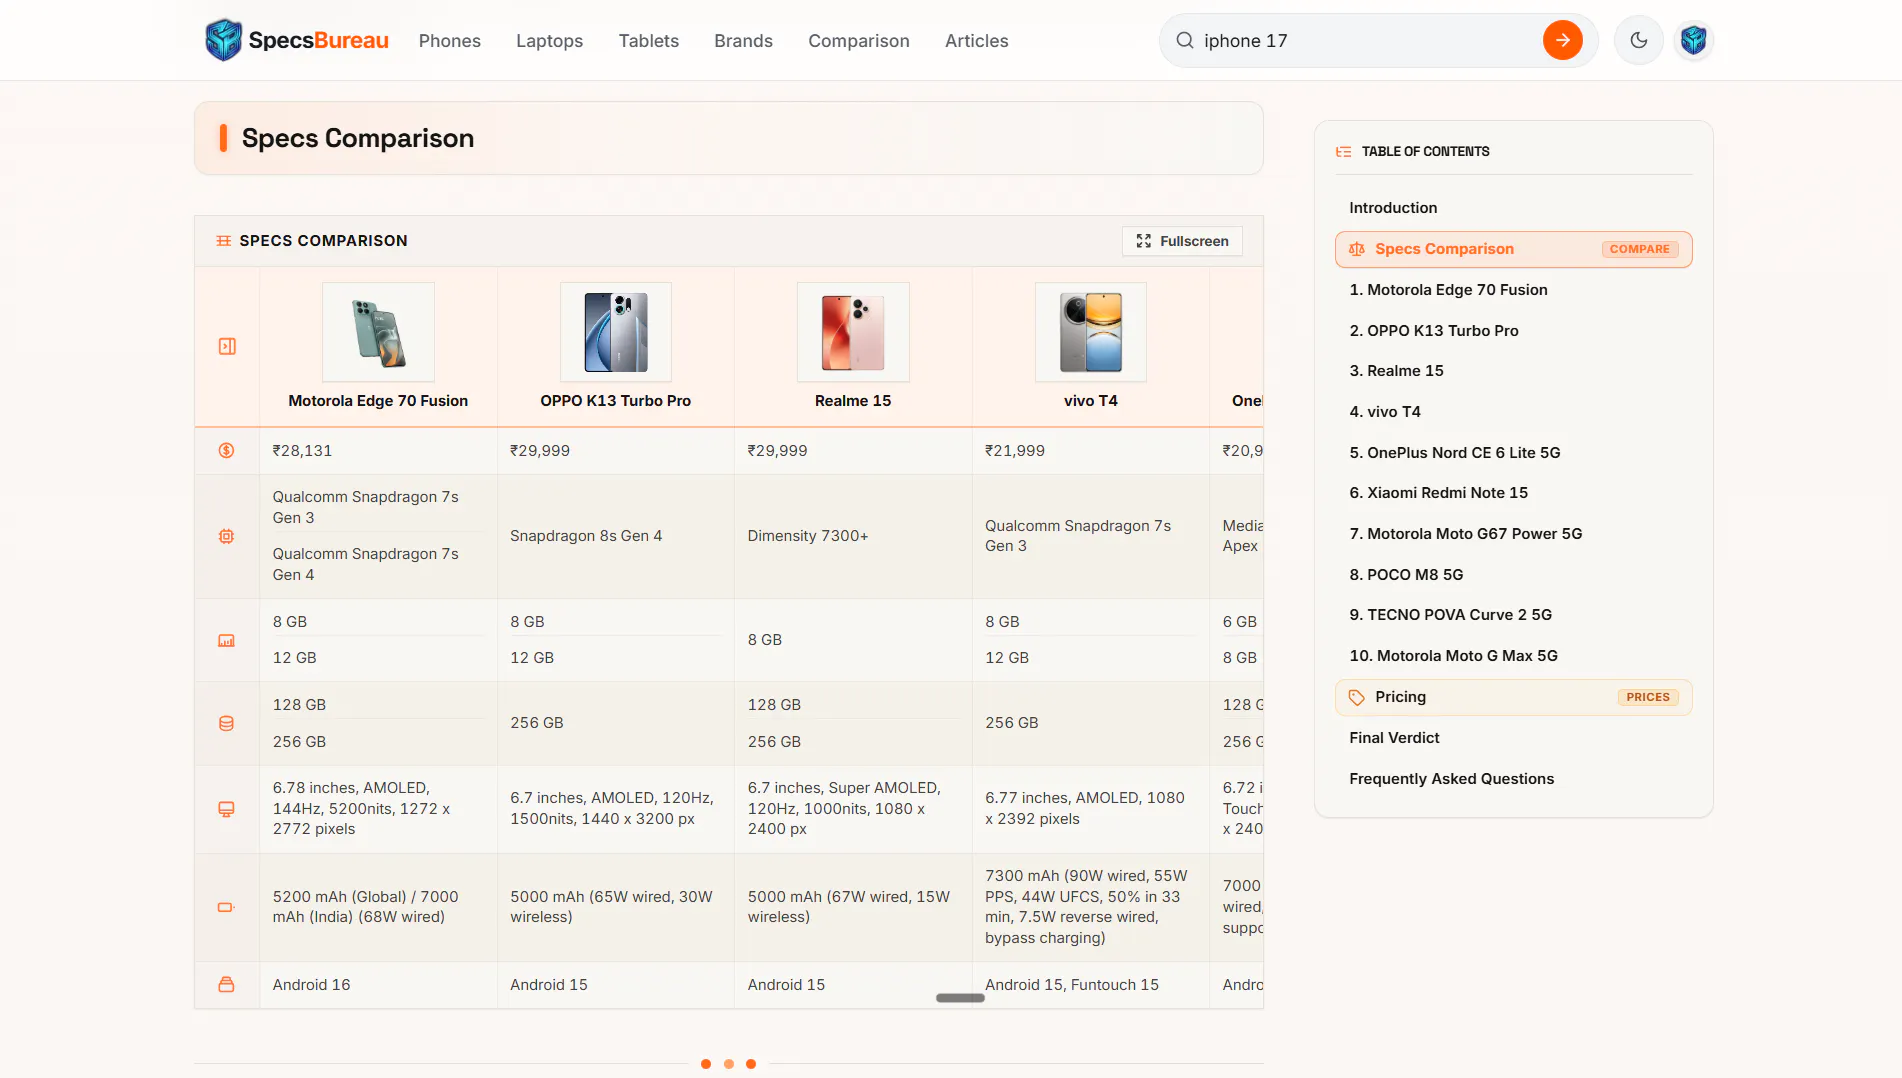
Task: Go to 2. OPPO K13 Turbo Pro
Action: click(1434, 331)
